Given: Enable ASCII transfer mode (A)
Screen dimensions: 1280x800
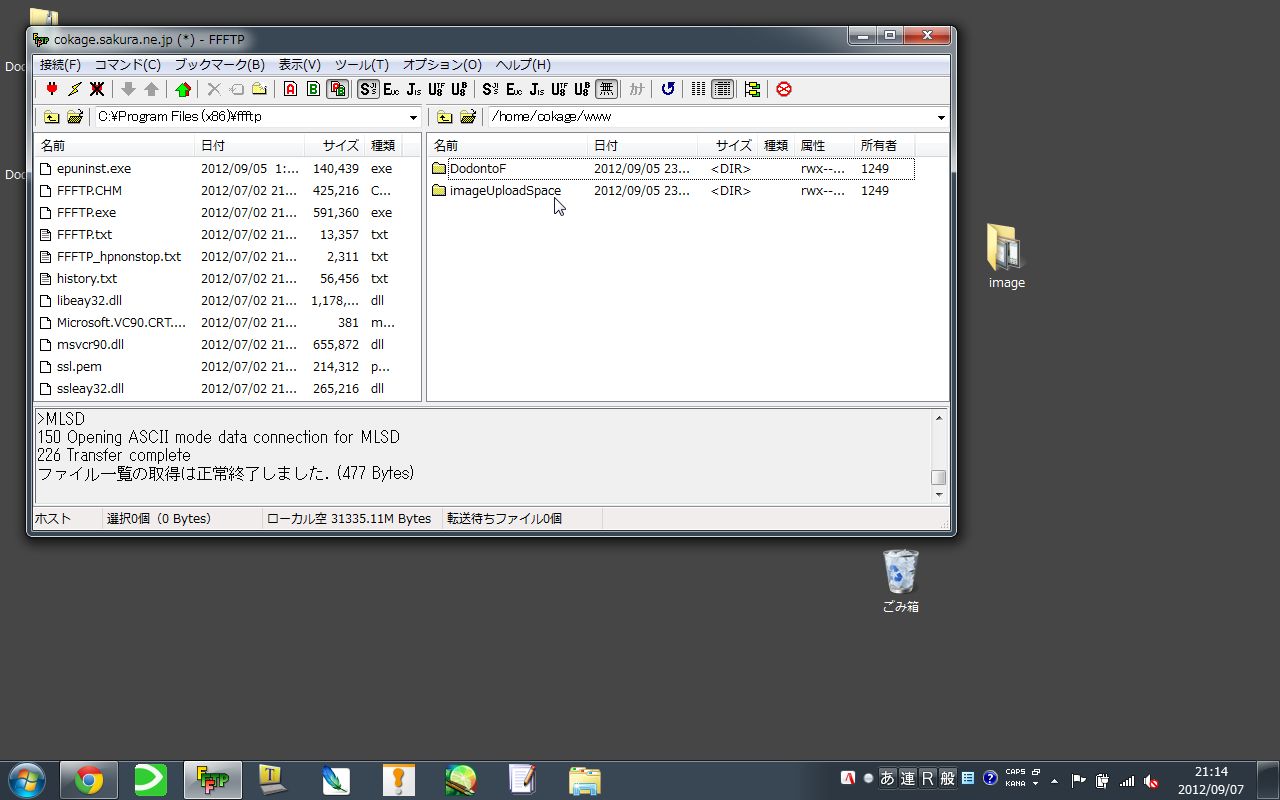Looking at the screenshot, I should point(290,89).
